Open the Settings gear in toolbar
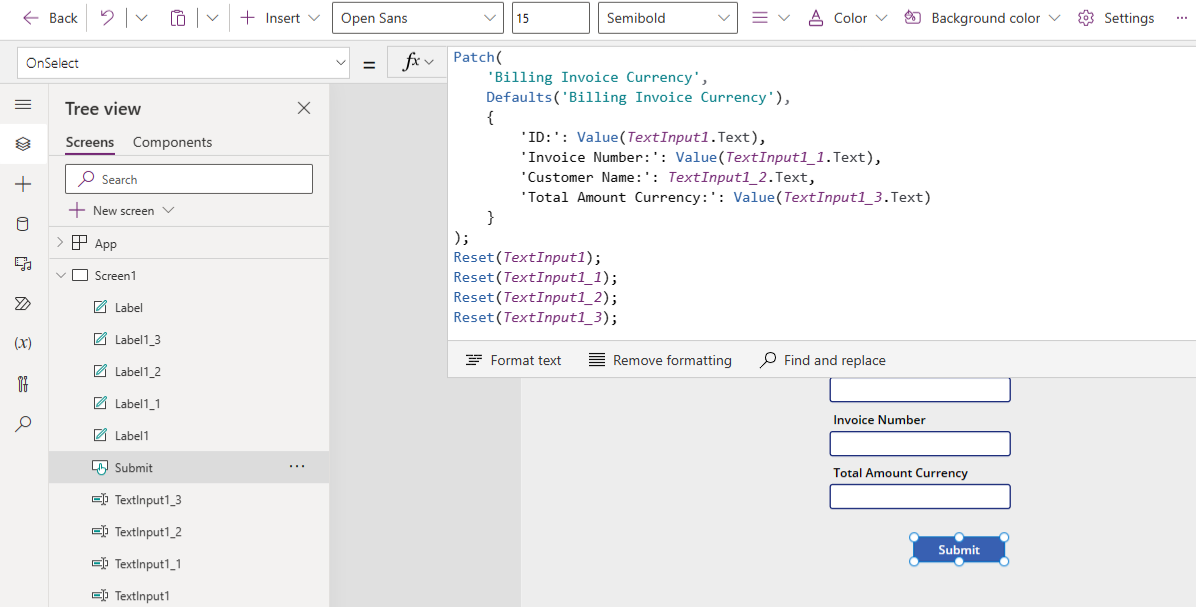 [x=1086, y=17]
